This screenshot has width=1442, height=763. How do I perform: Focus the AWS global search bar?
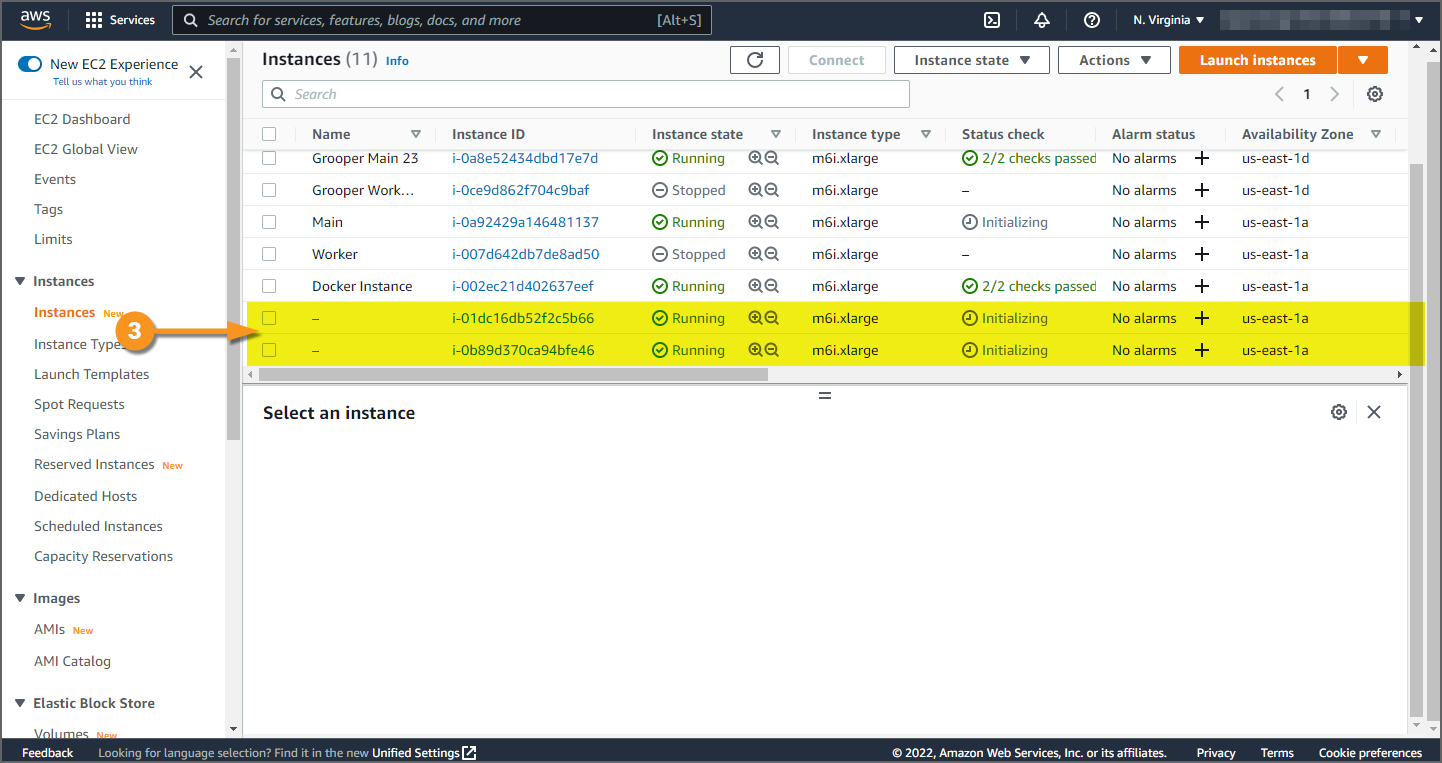pyautogui.click(x=442, y=20)
